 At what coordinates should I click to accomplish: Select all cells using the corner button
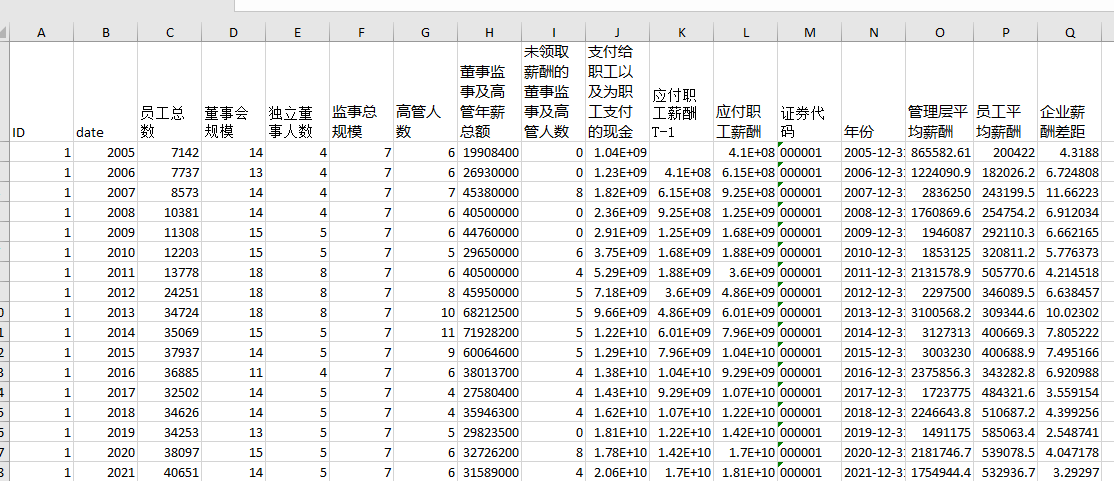point(5,33)
